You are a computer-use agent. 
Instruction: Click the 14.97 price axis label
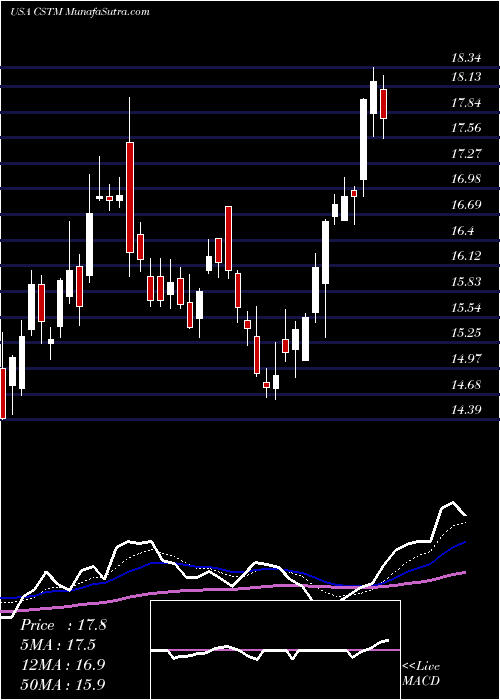pos(466,359)
